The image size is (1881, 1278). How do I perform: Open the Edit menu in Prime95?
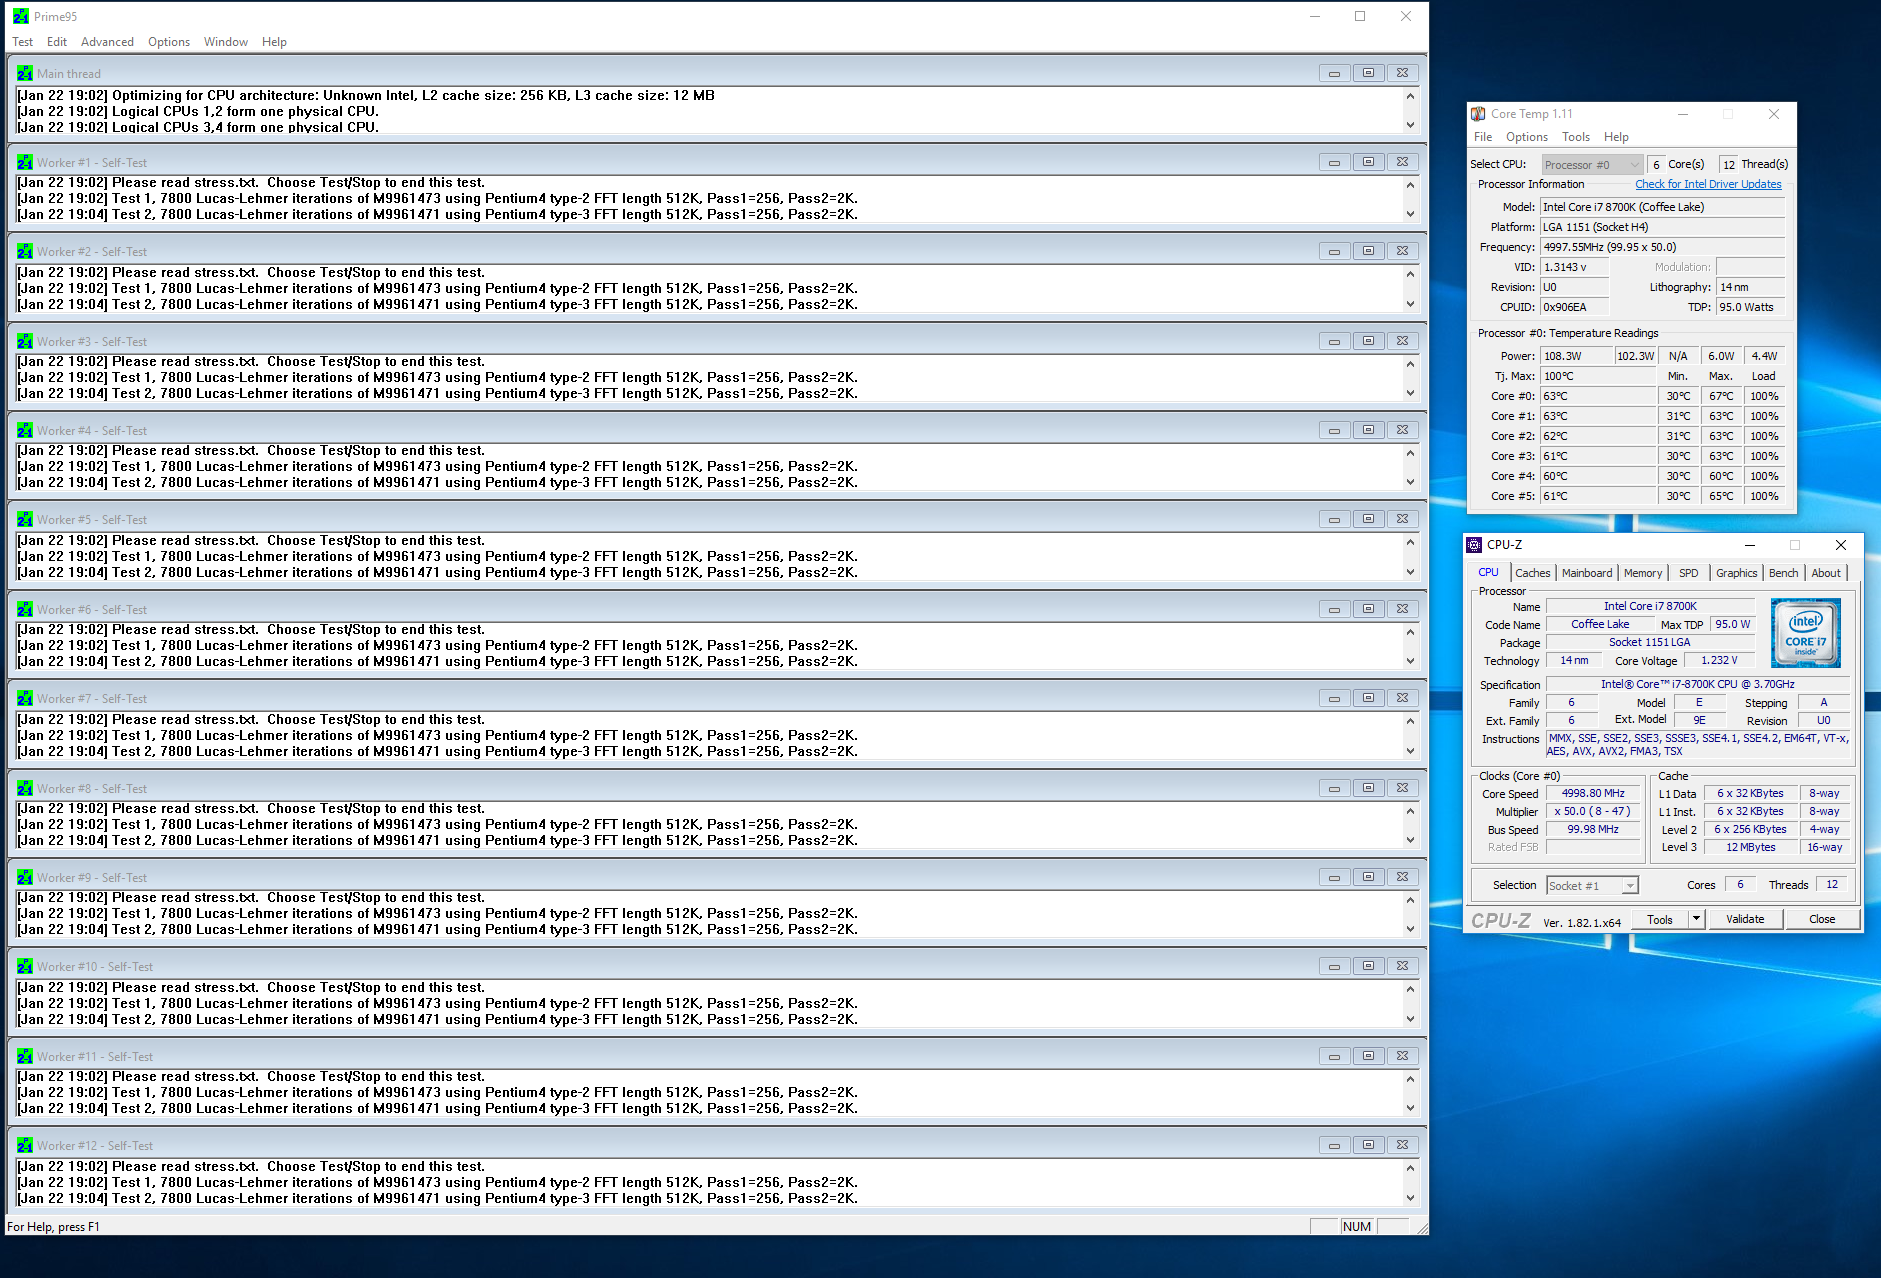(x=57, y=42)
